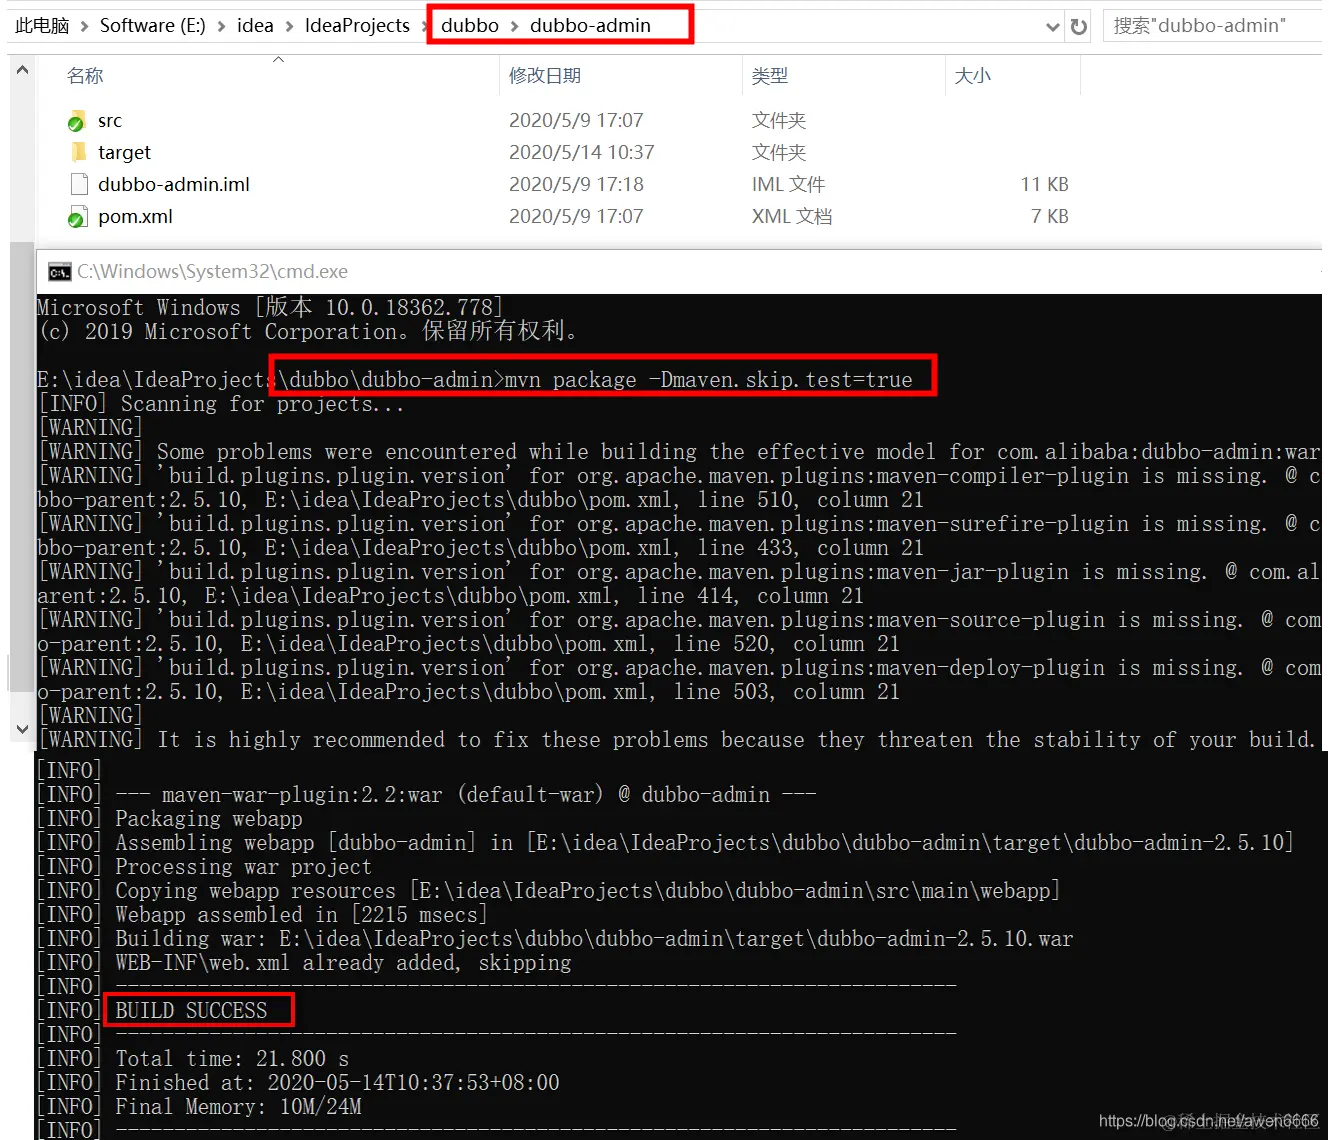1329x1140 pixels.
Task: Click the search dubbo-admin input field
Action: [x=1212, y=26]
